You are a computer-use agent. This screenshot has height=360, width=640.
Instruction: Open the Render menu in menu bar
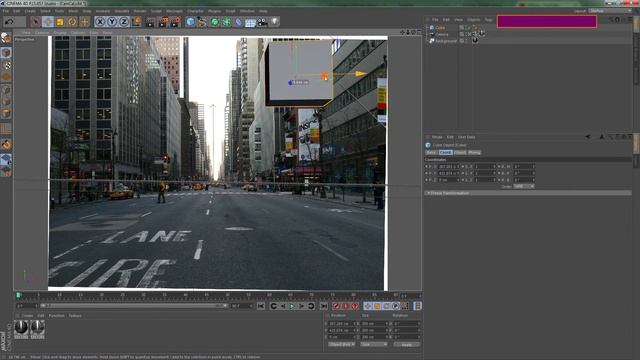tap(140, 11)
